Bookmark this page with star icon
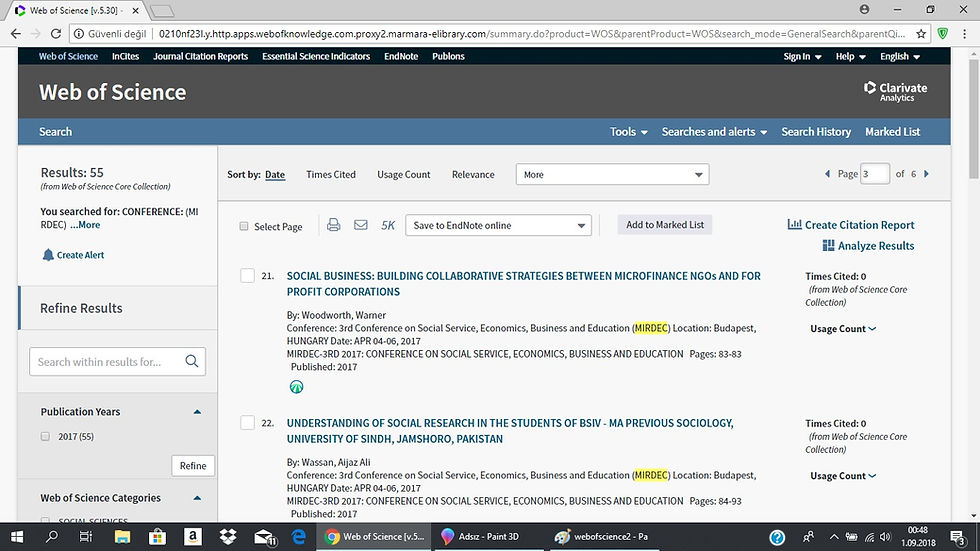Image resolution: width=980 pixels, height=551 pixels. (x=921, y=34)
